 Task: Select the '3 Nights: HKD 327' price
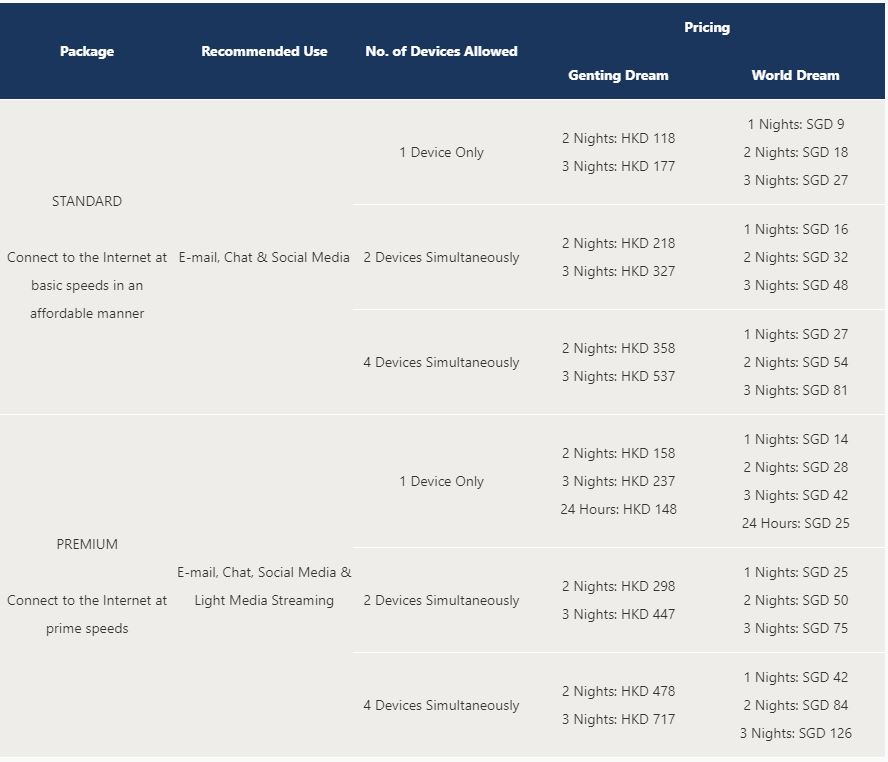tap(618, 271)
